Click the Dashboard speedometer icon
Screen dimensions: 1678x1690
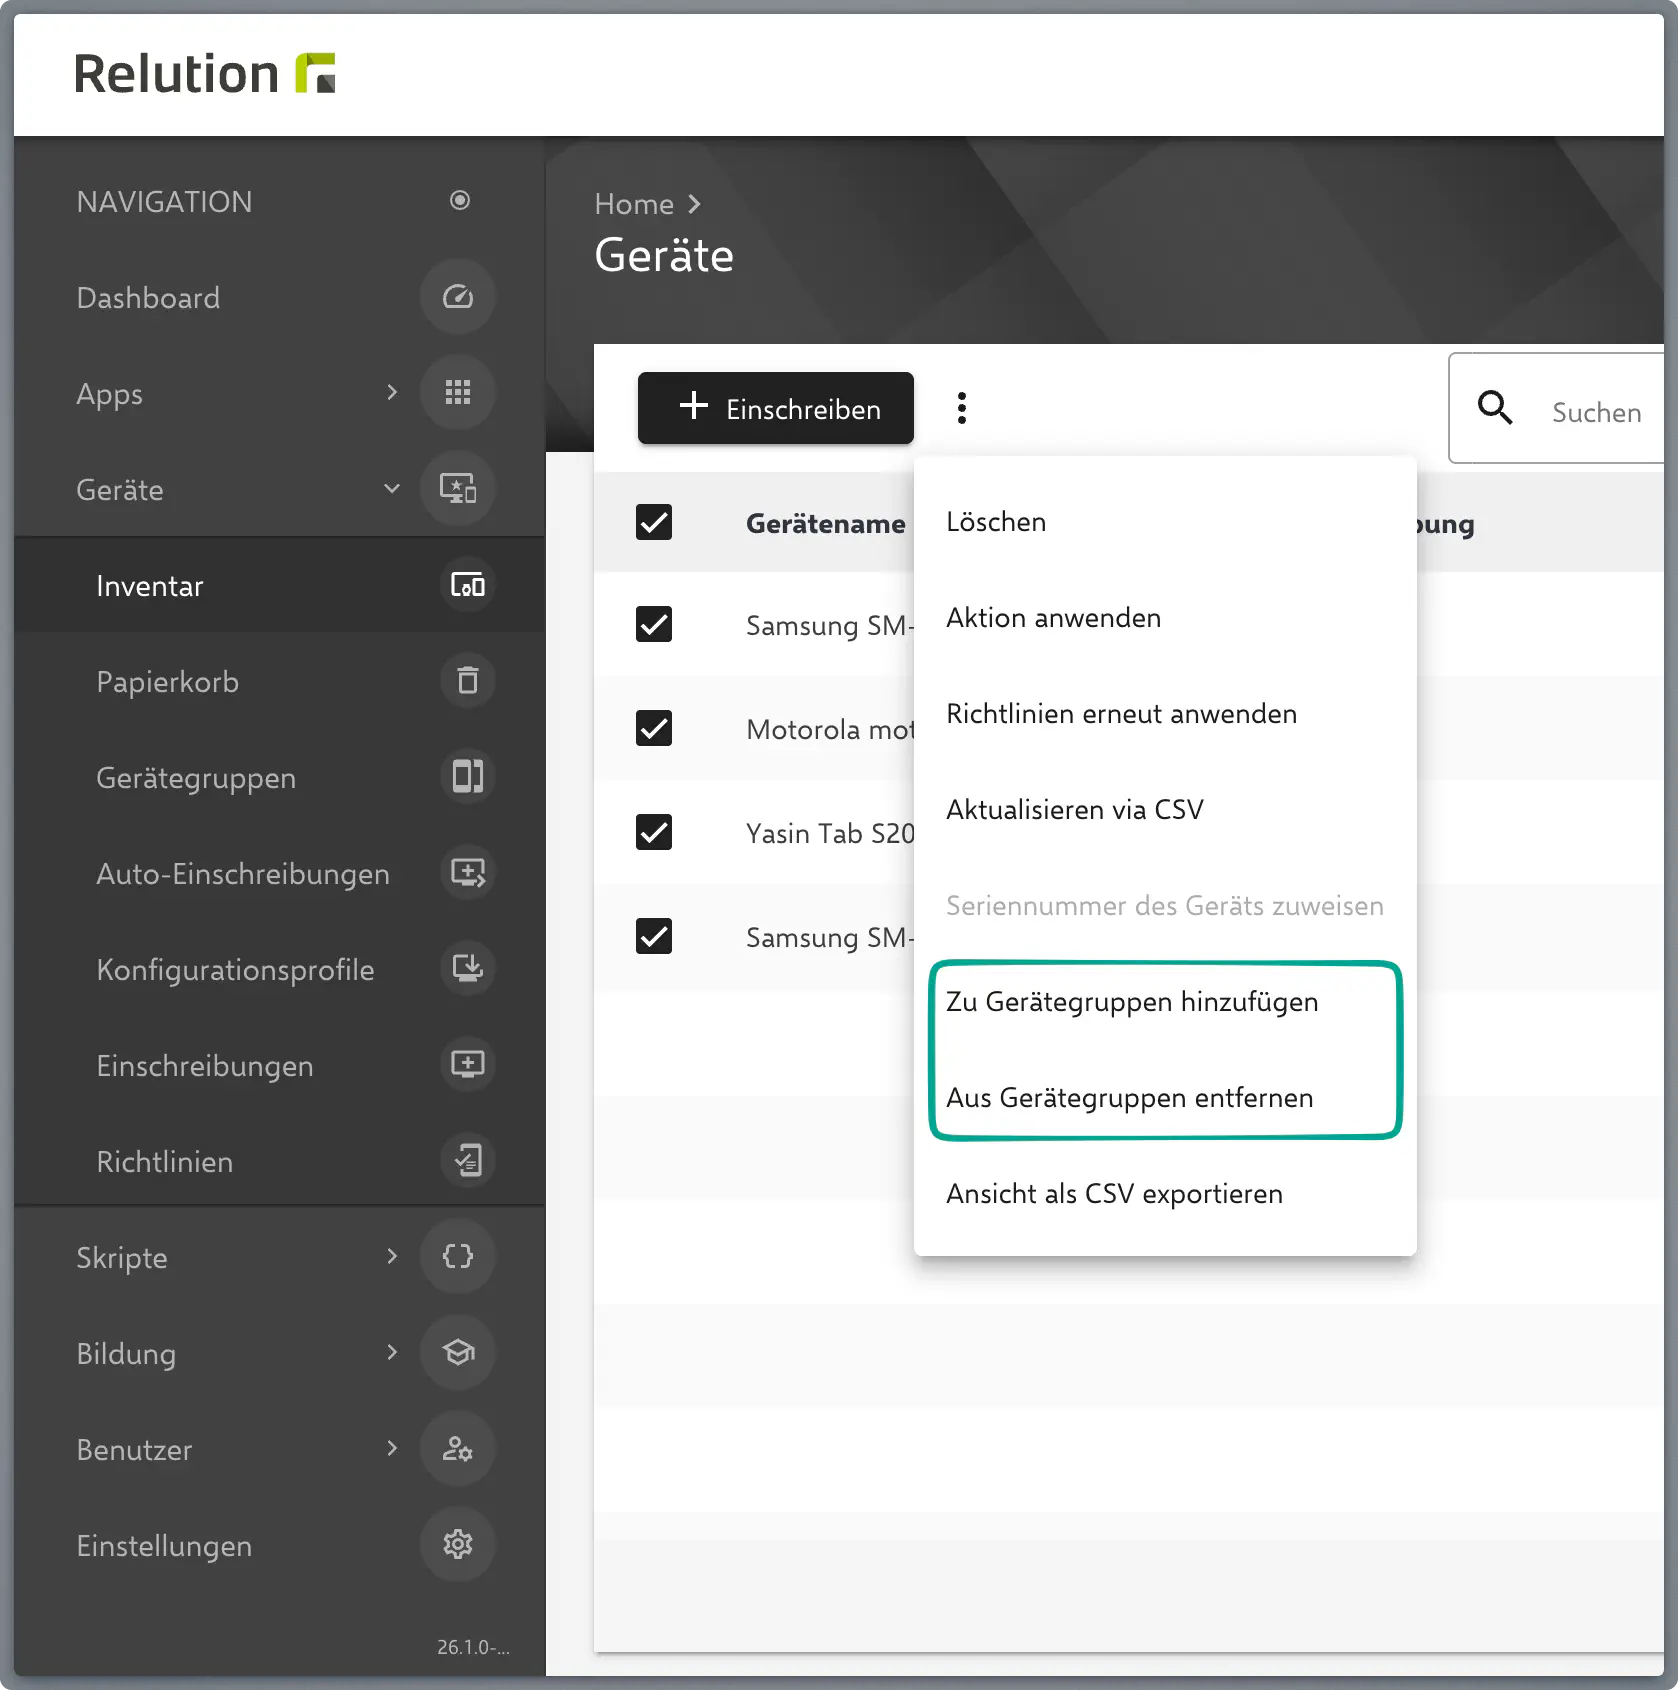tap(458, 297)
